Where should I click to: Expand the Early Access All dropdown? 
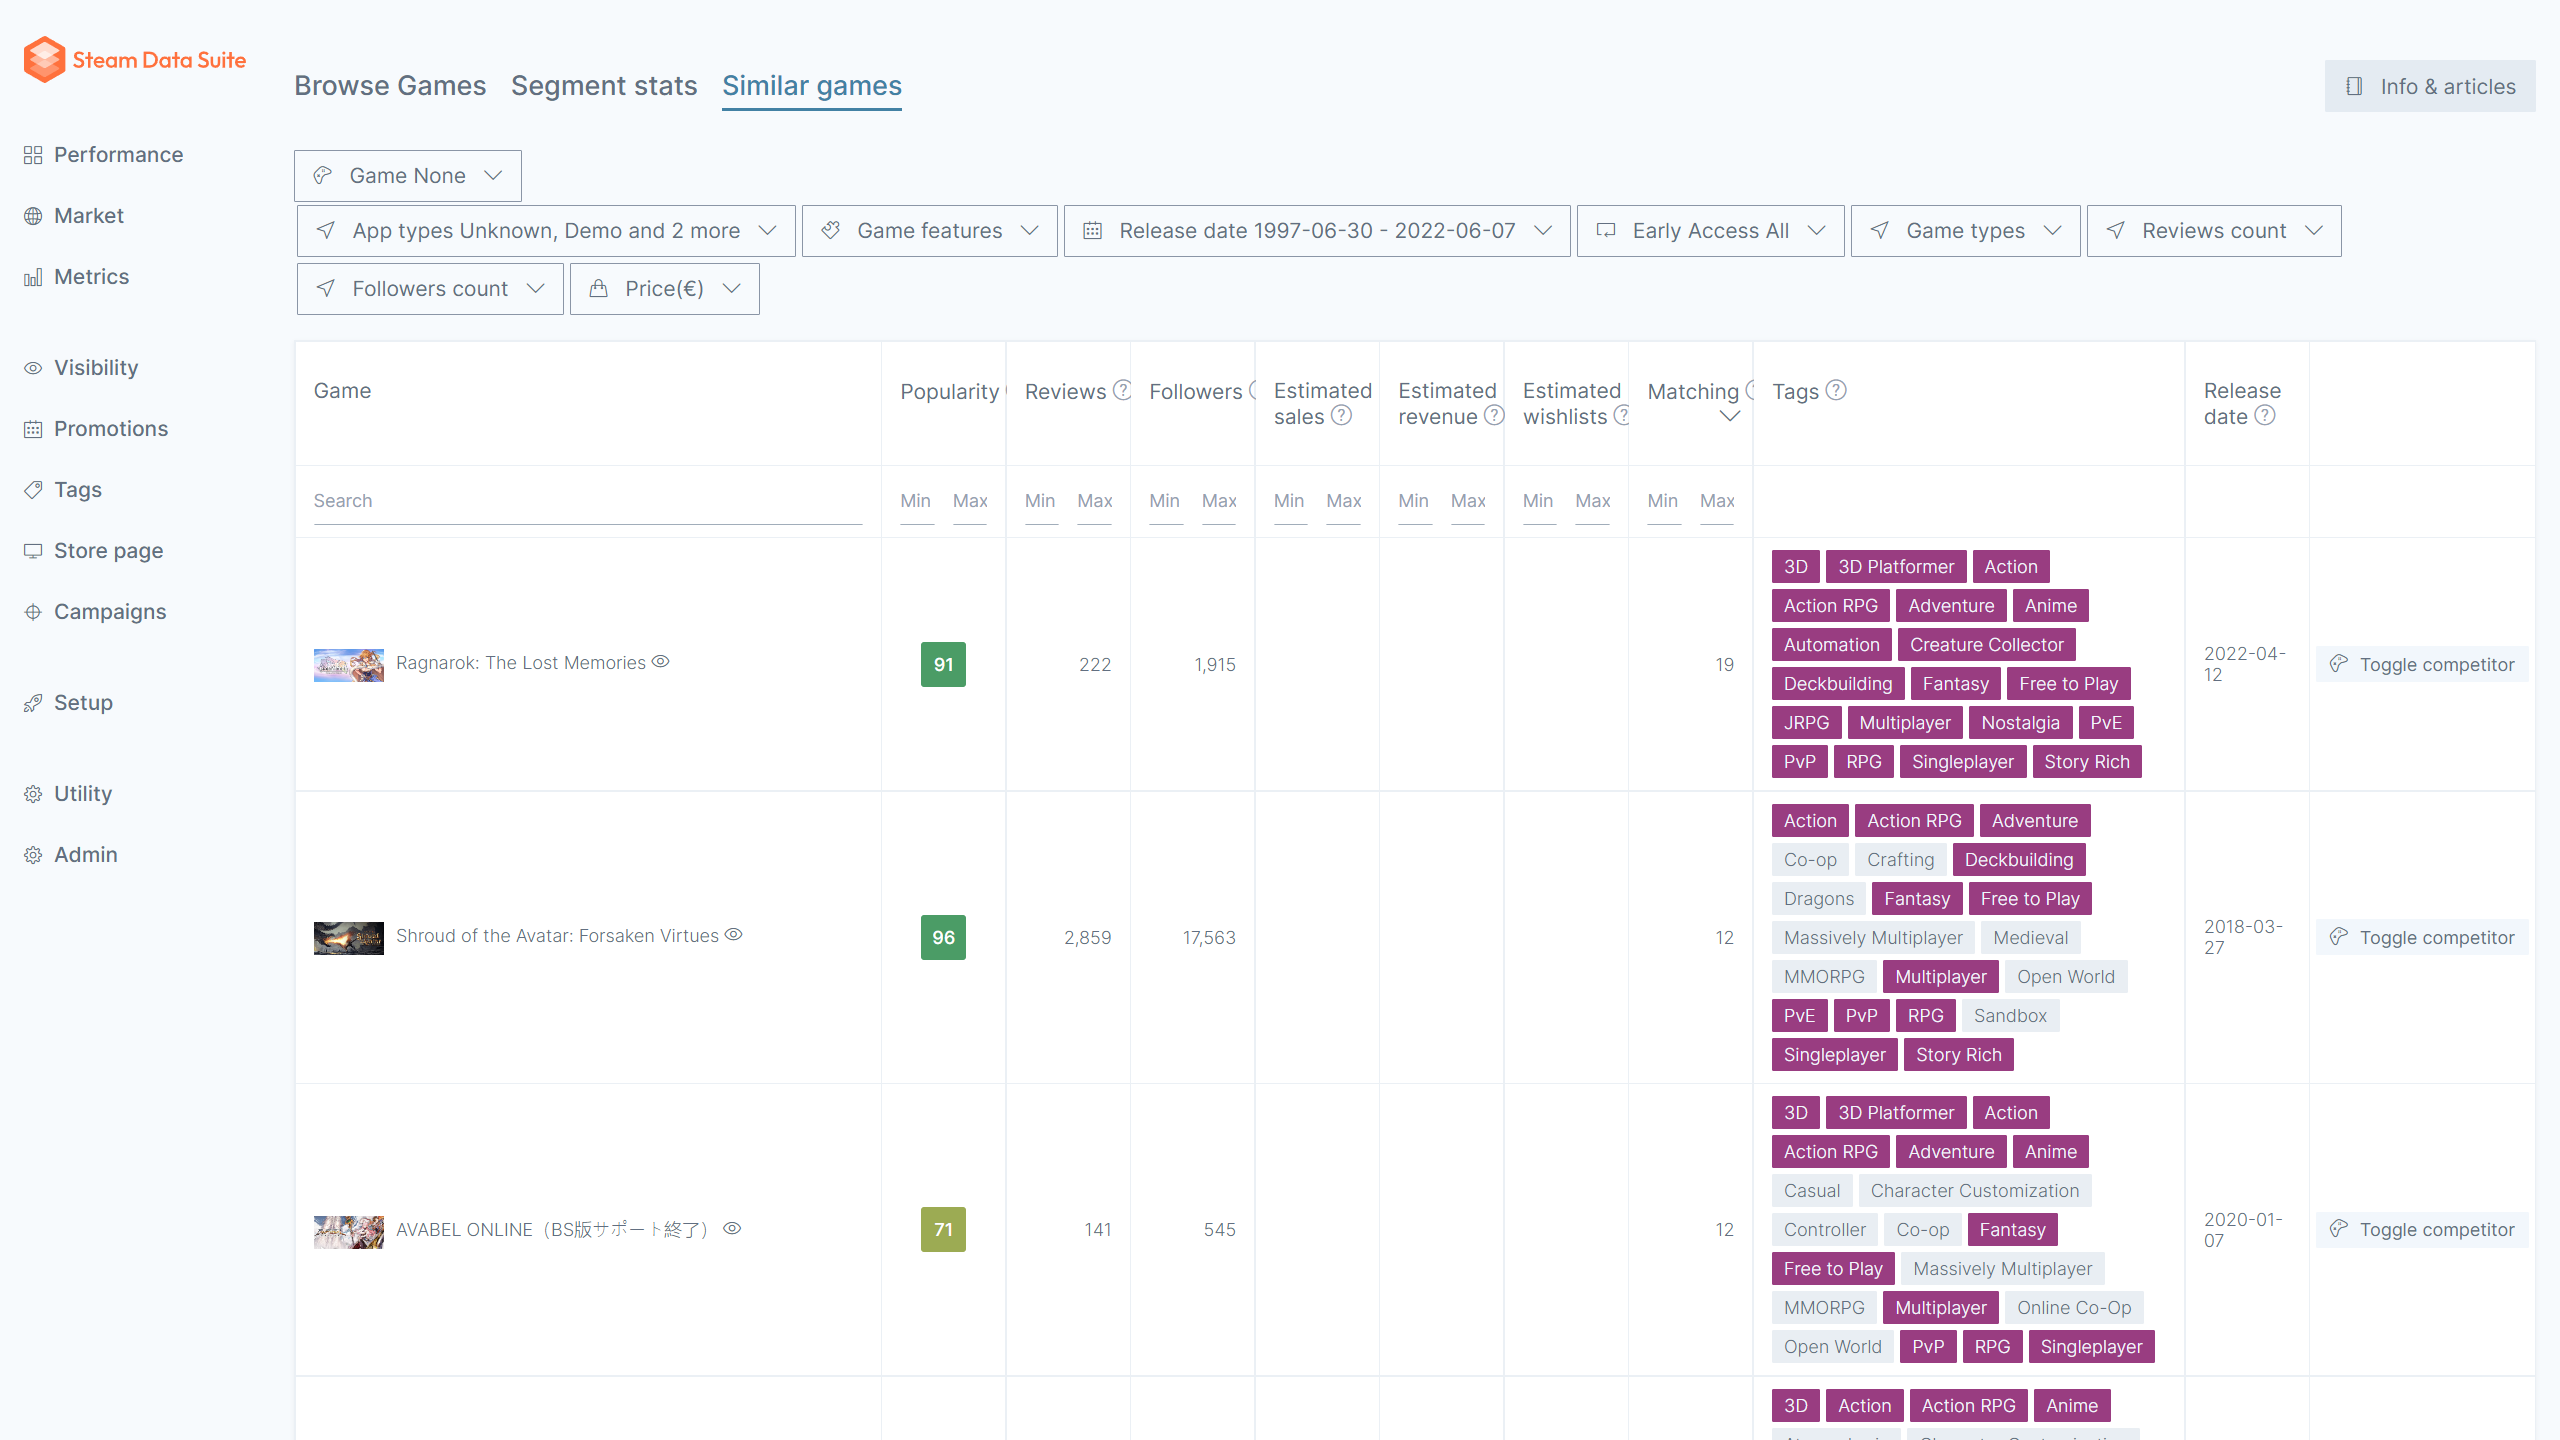pos(1711,231)
